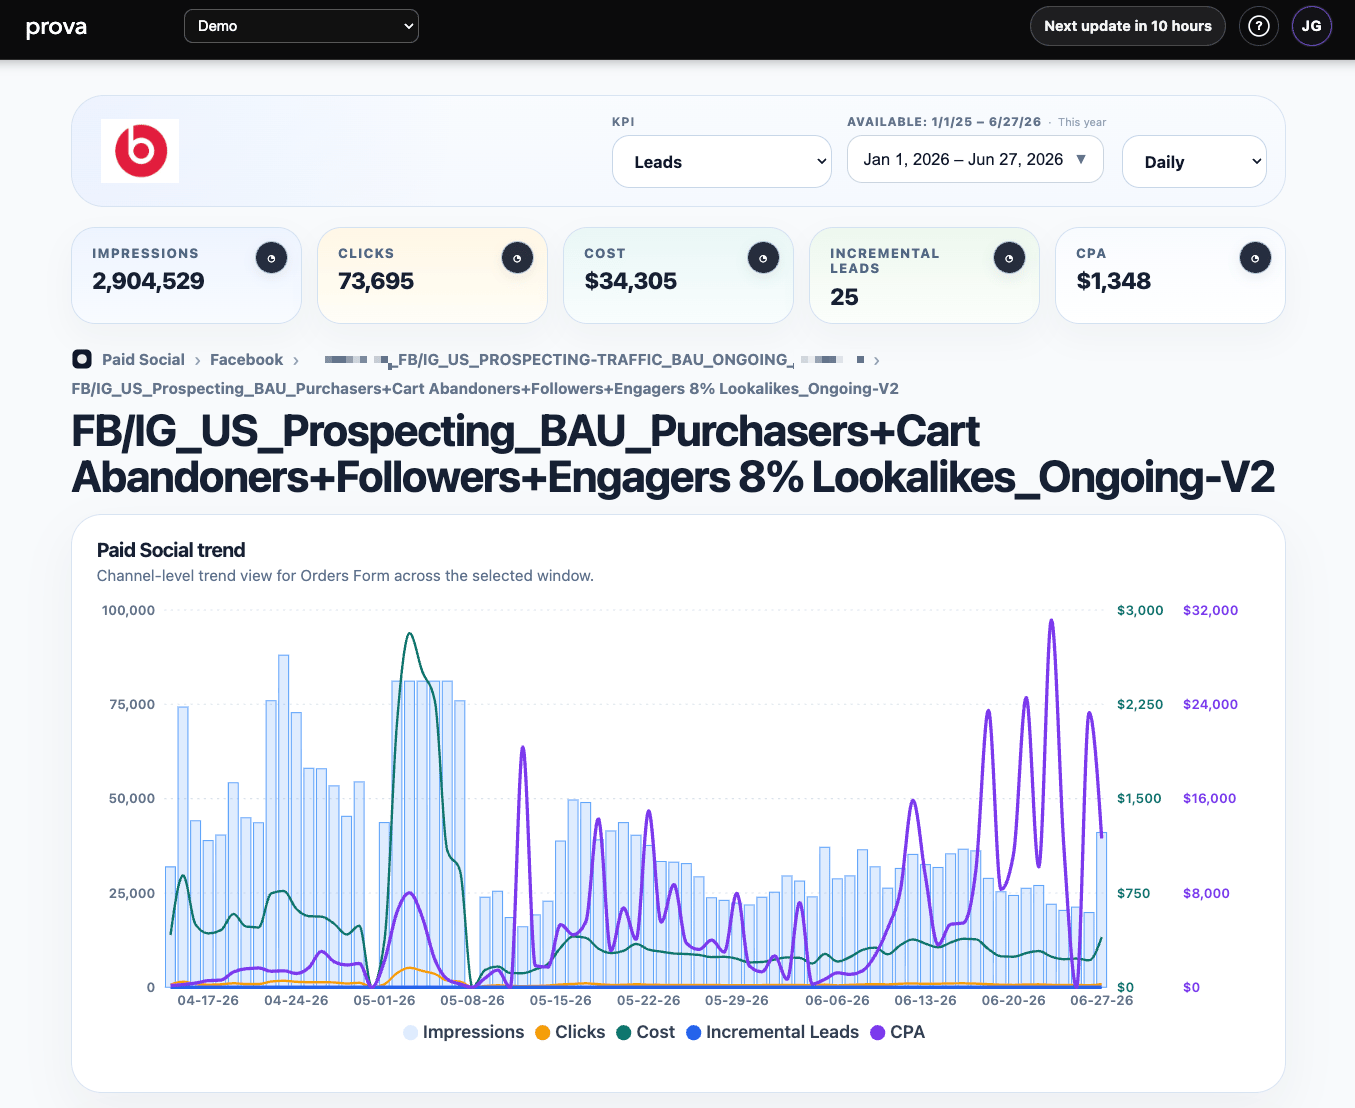
Task: Click the 73,695 clicks value
Action: click(376, 282)
